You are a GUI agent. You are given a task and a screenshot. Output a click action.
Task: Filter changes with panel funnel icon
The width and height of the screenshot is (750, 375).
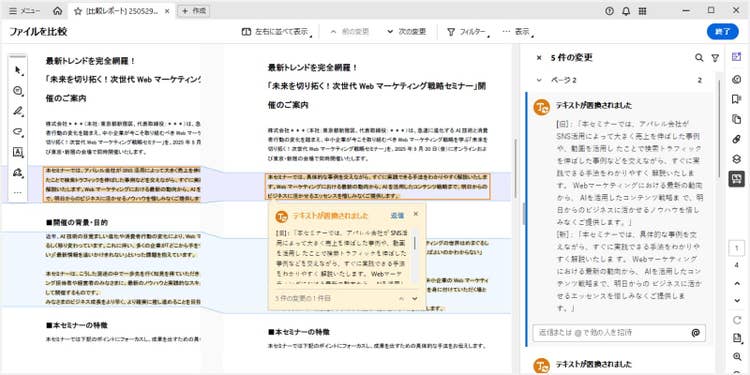715,58
